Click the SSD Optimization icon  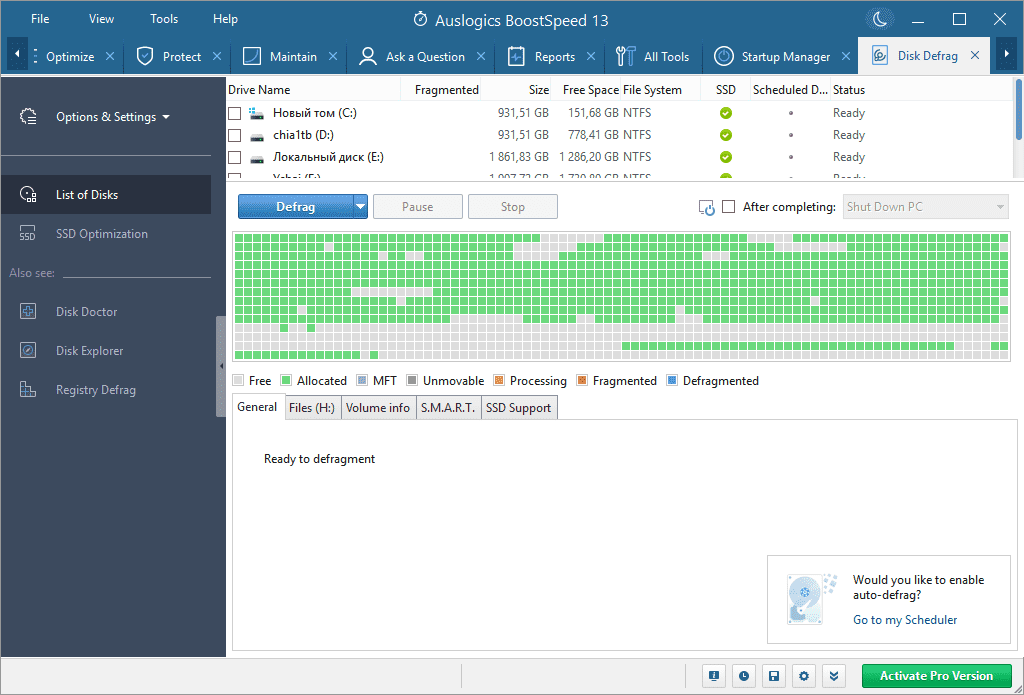click(x=27, y=234)
